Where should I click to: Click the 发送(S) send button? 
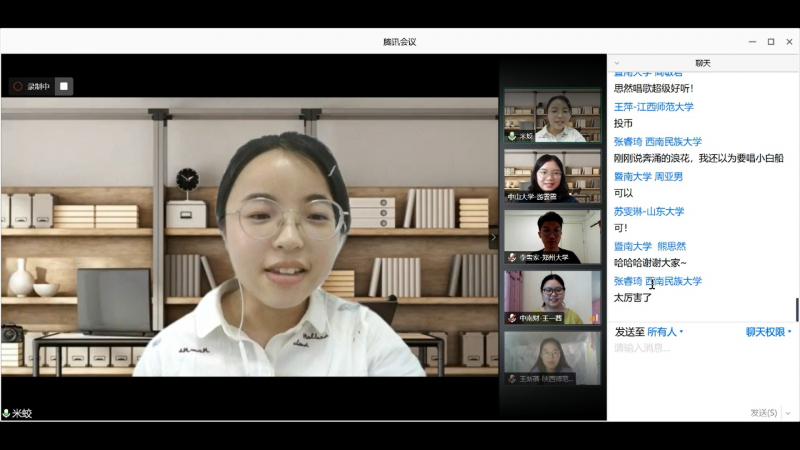click(x=763, y=412)
